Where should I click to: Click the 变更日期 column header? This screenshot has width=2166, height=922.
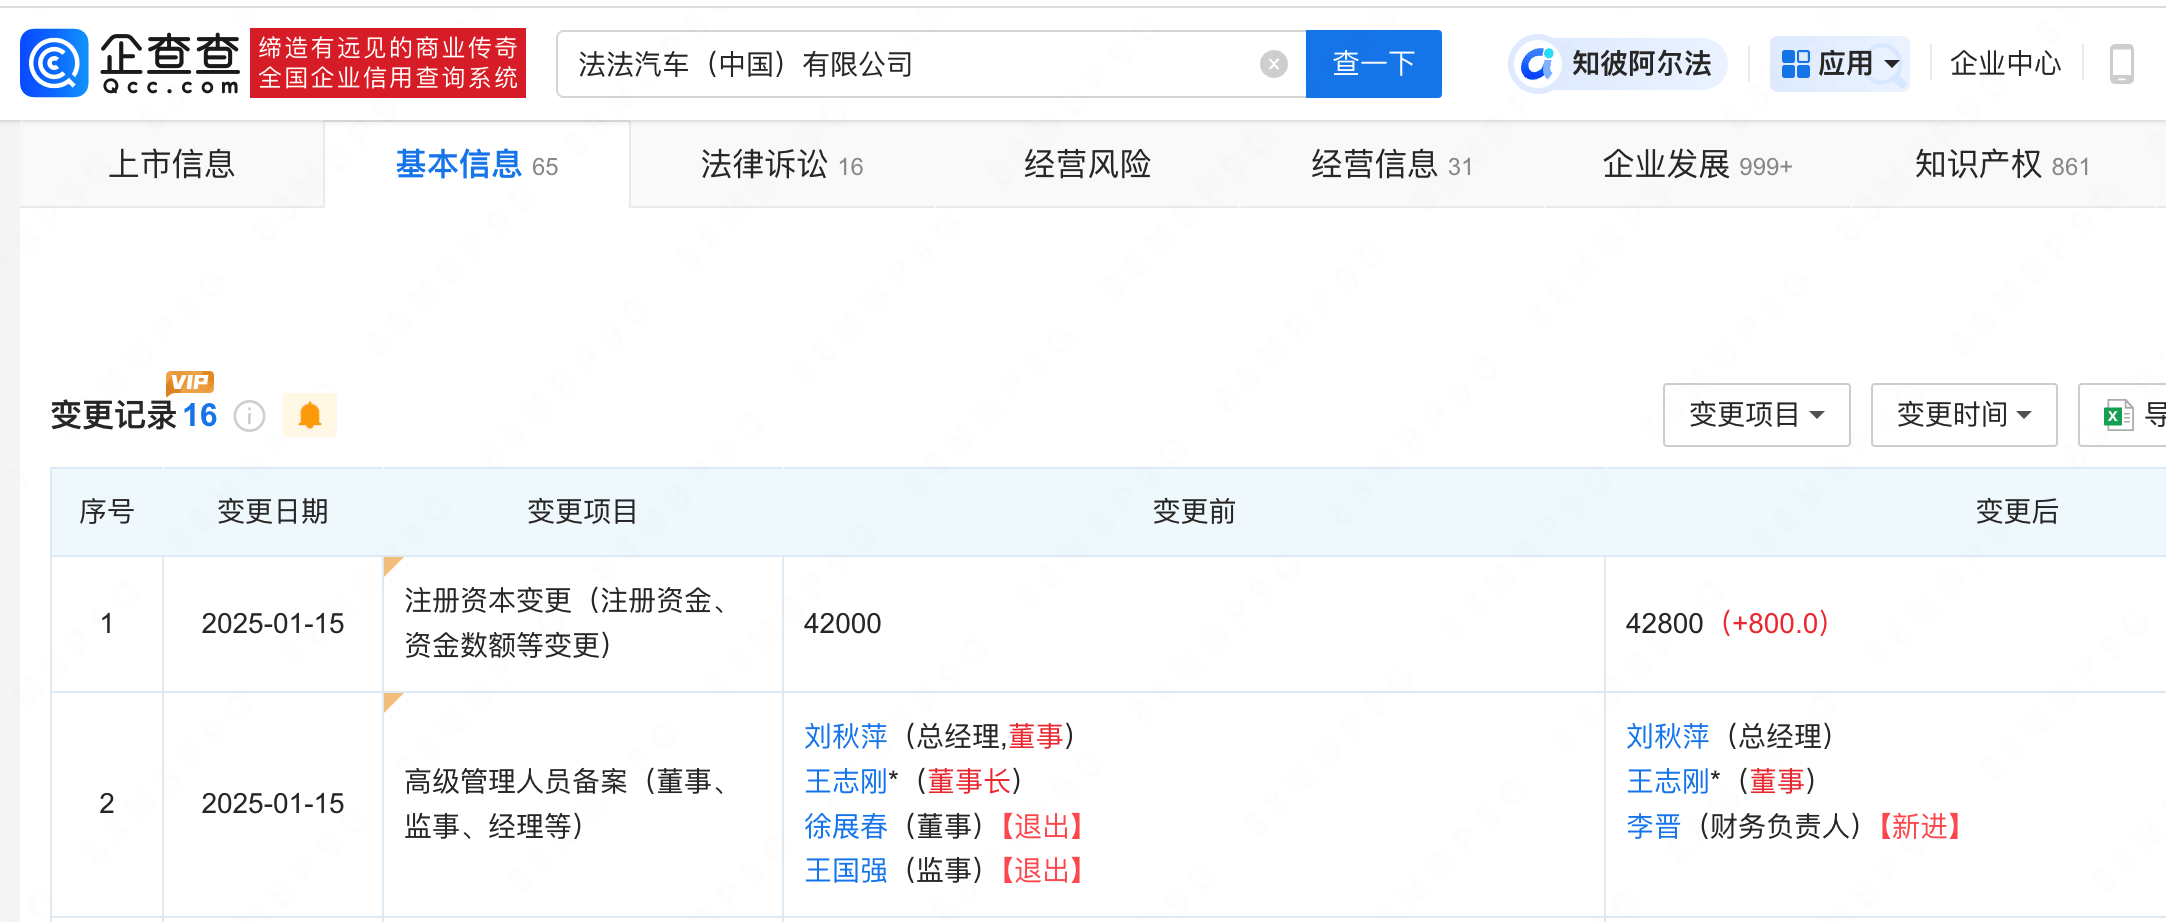click(273, 512)
